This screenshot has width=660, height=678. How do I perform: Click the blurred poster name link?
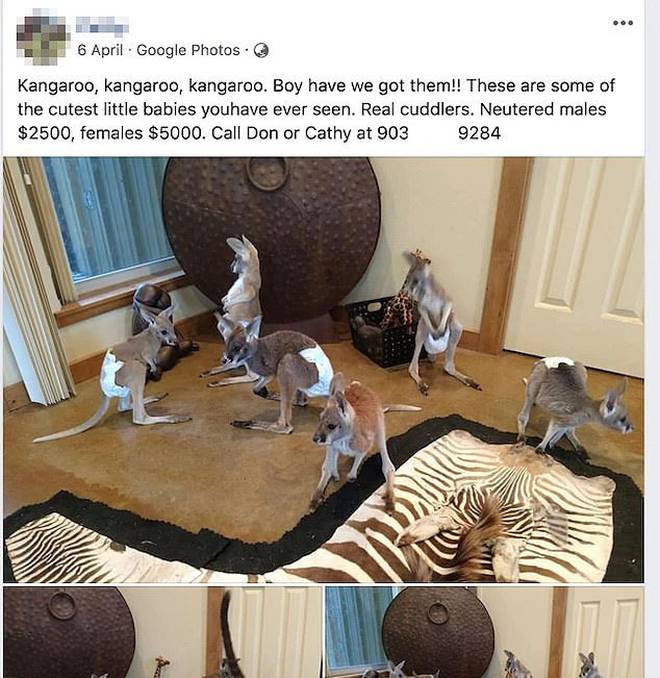(102, 25)
